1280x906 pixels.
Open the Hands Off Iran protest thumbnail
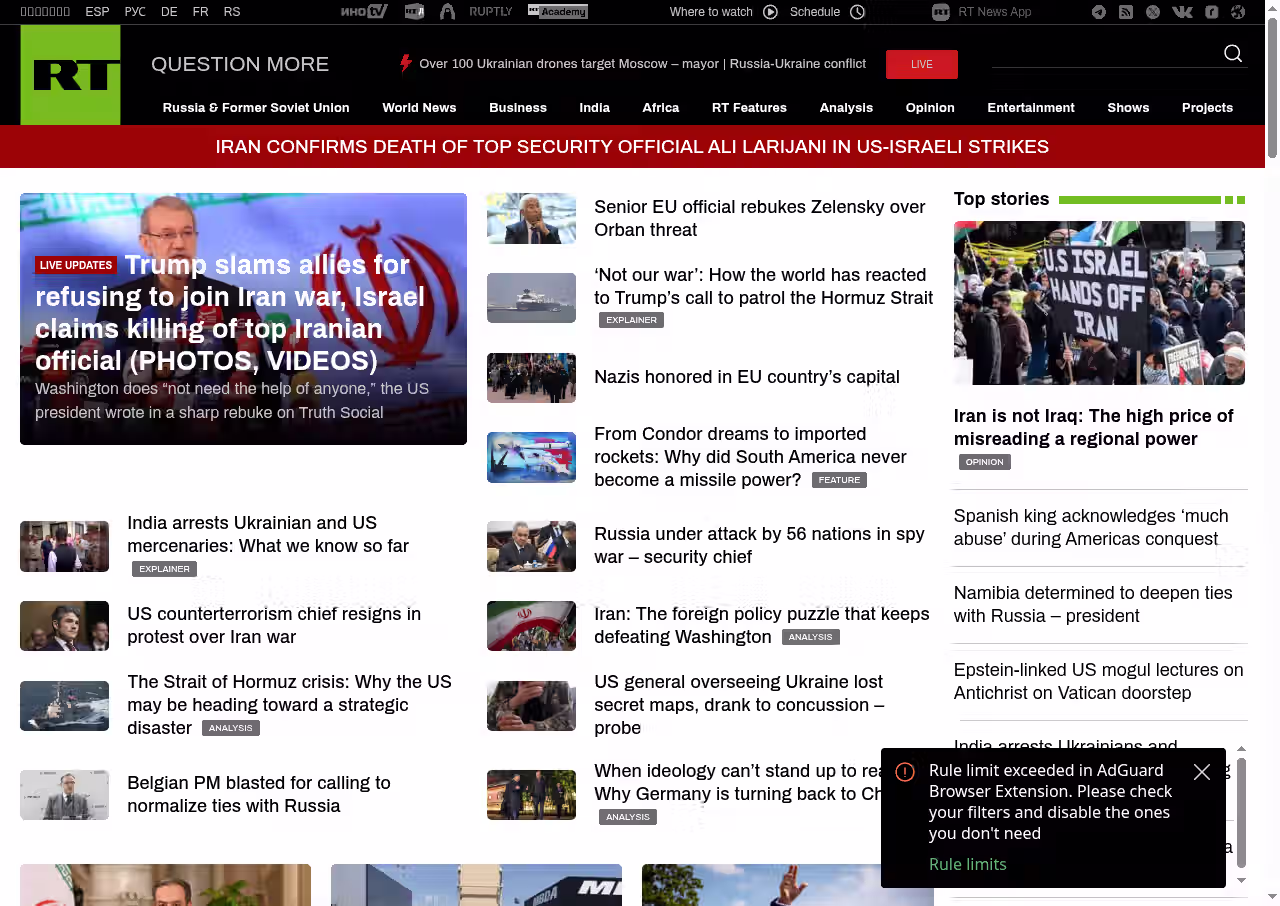coord(1099,303)
